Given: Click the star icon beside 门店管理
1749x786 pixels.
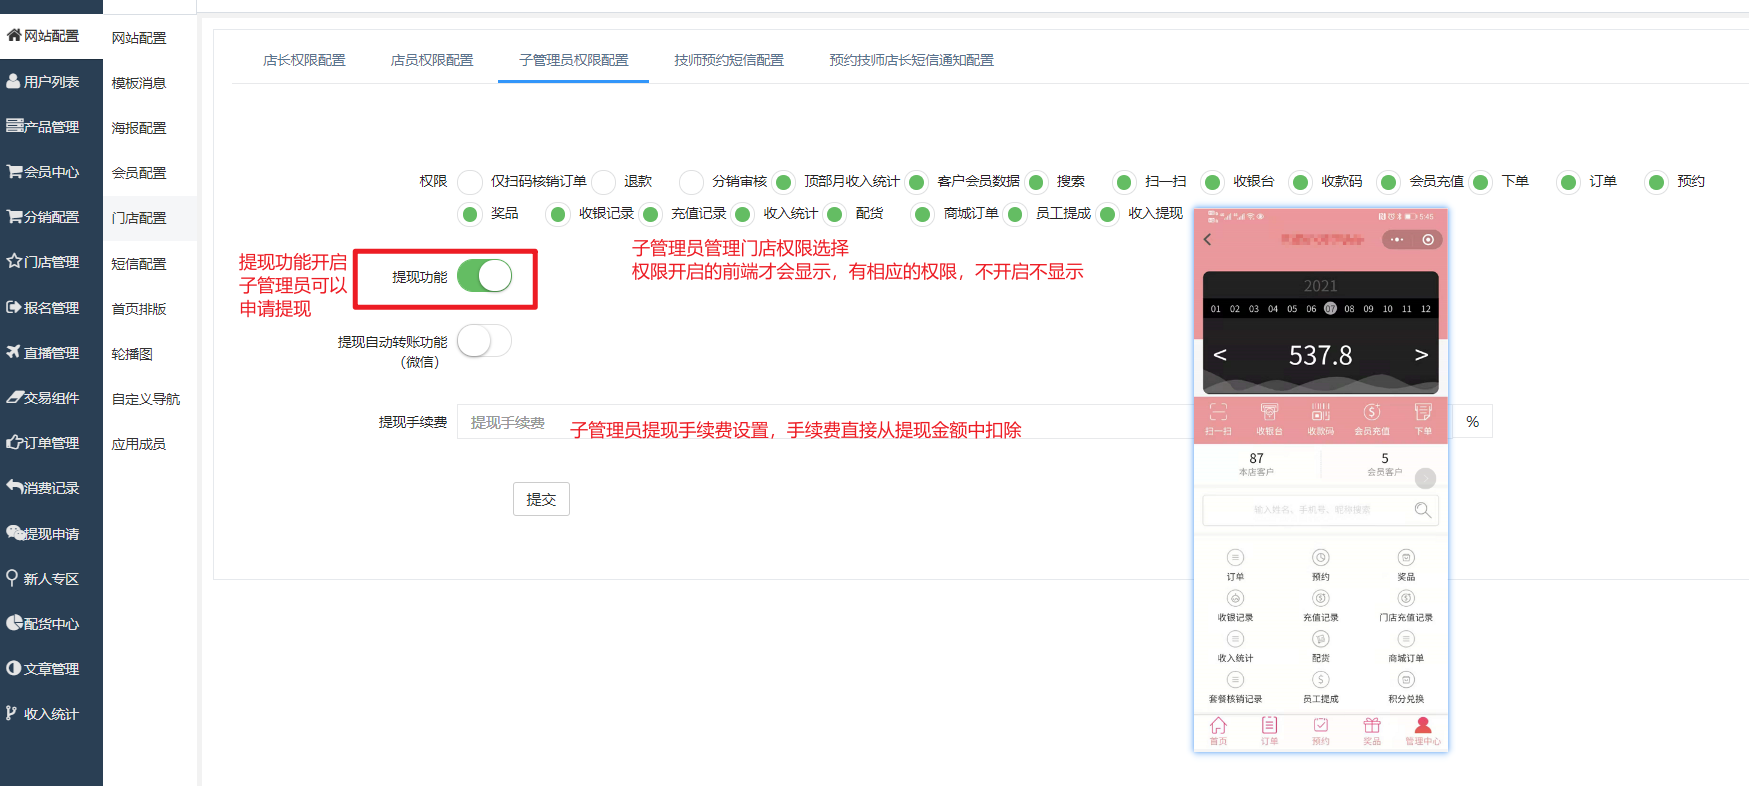Looking at the screenshot, I should tap(14, 261).
